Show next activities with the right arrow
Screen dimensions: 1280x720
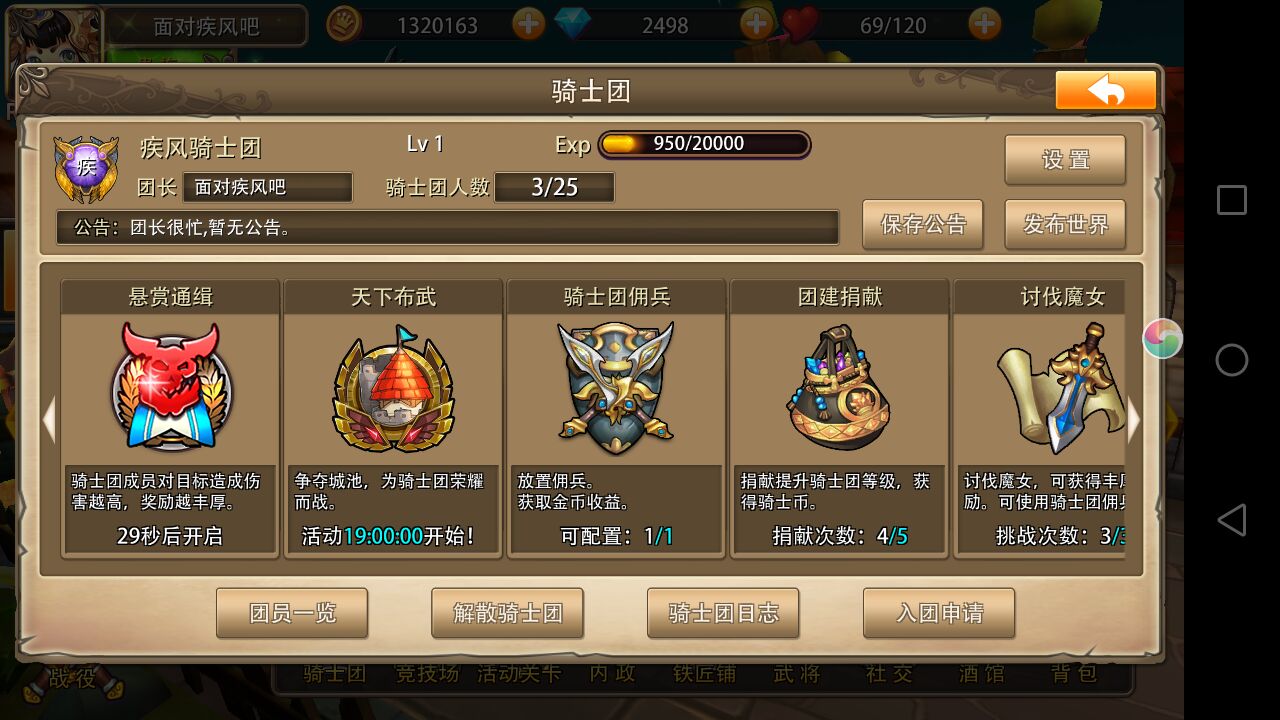[x=1133, y=420]
